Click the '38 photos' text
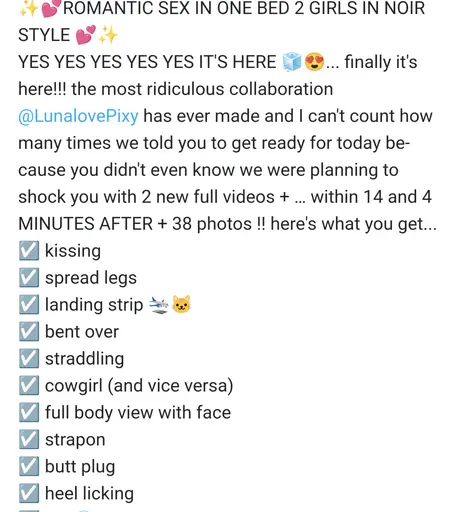The image size is (462, 512). (x=212, y=224)
